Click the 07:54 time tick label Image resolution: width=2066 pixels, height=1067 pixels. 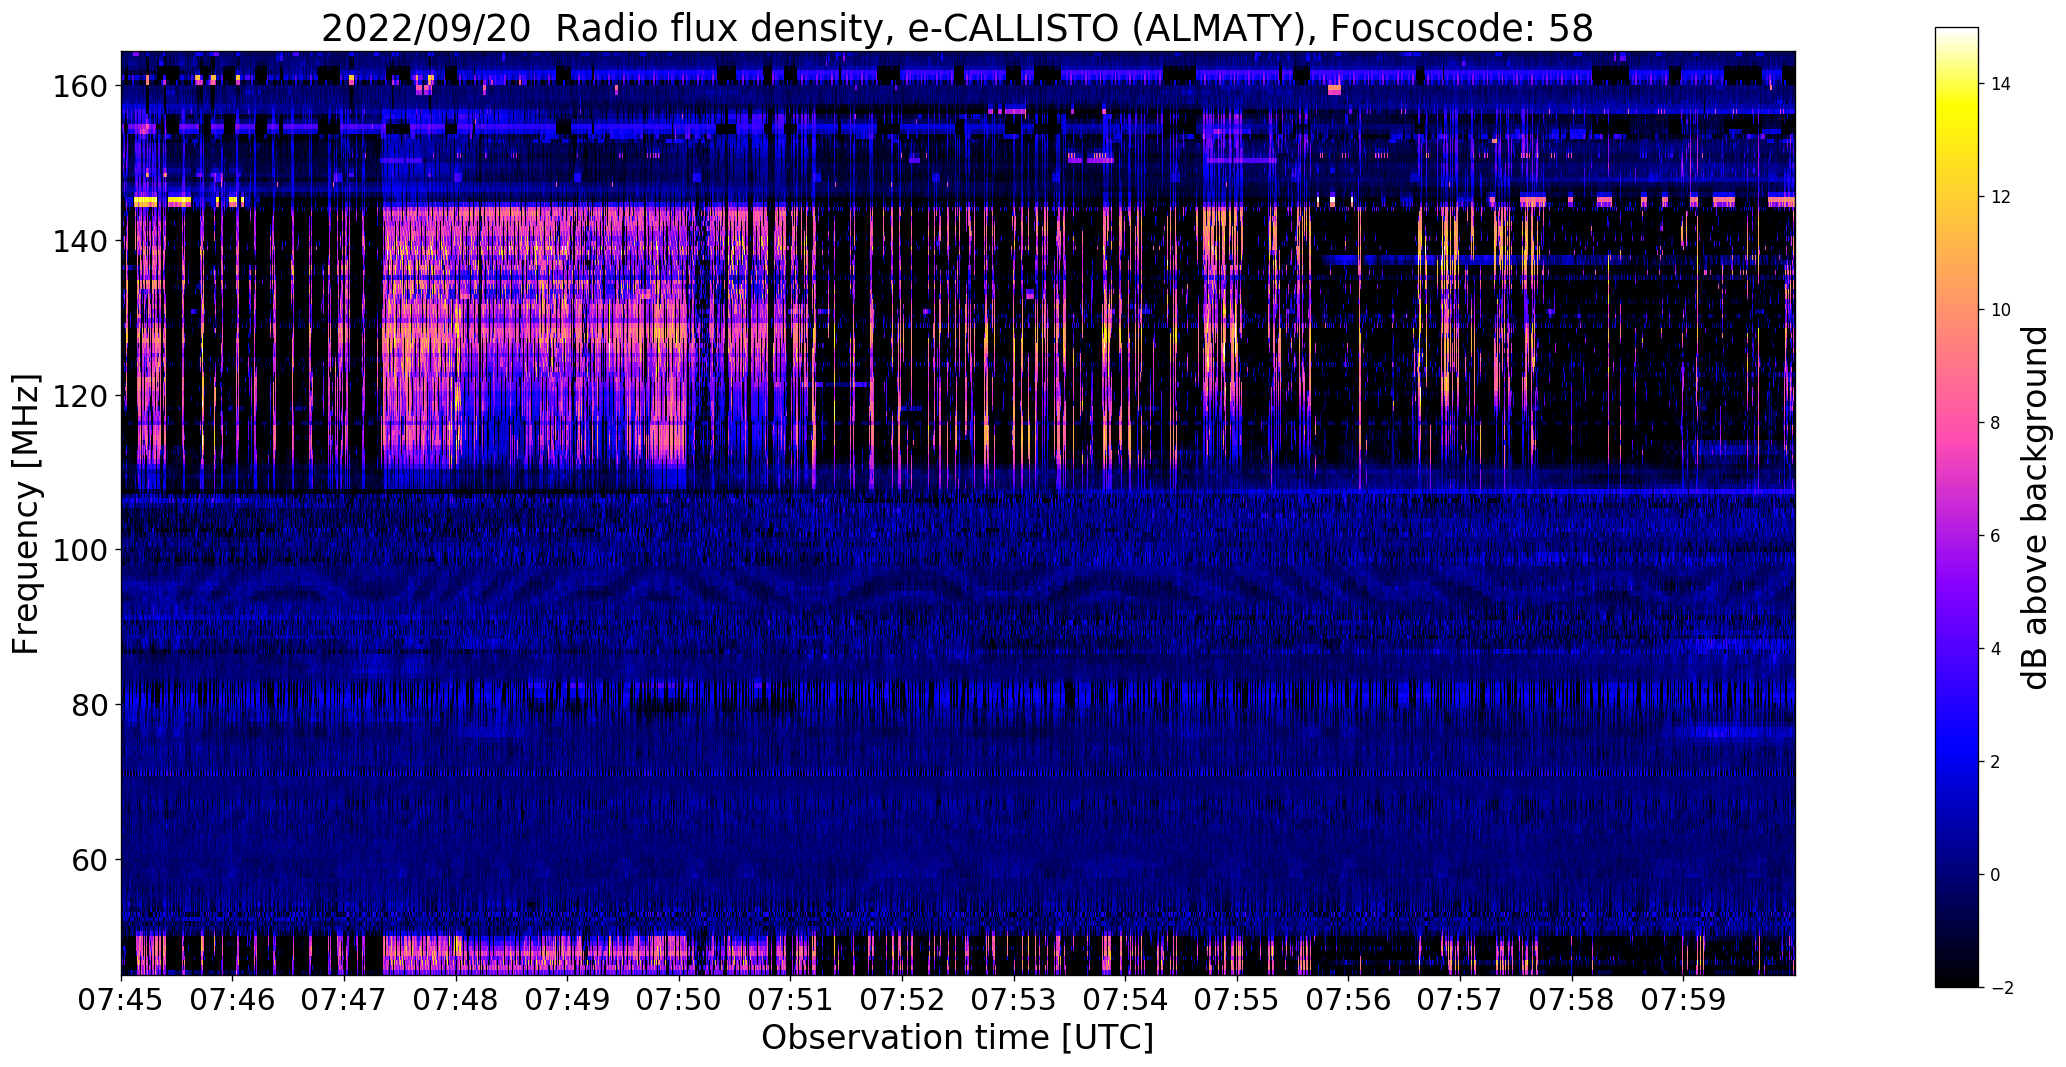coord(1125,1001)
